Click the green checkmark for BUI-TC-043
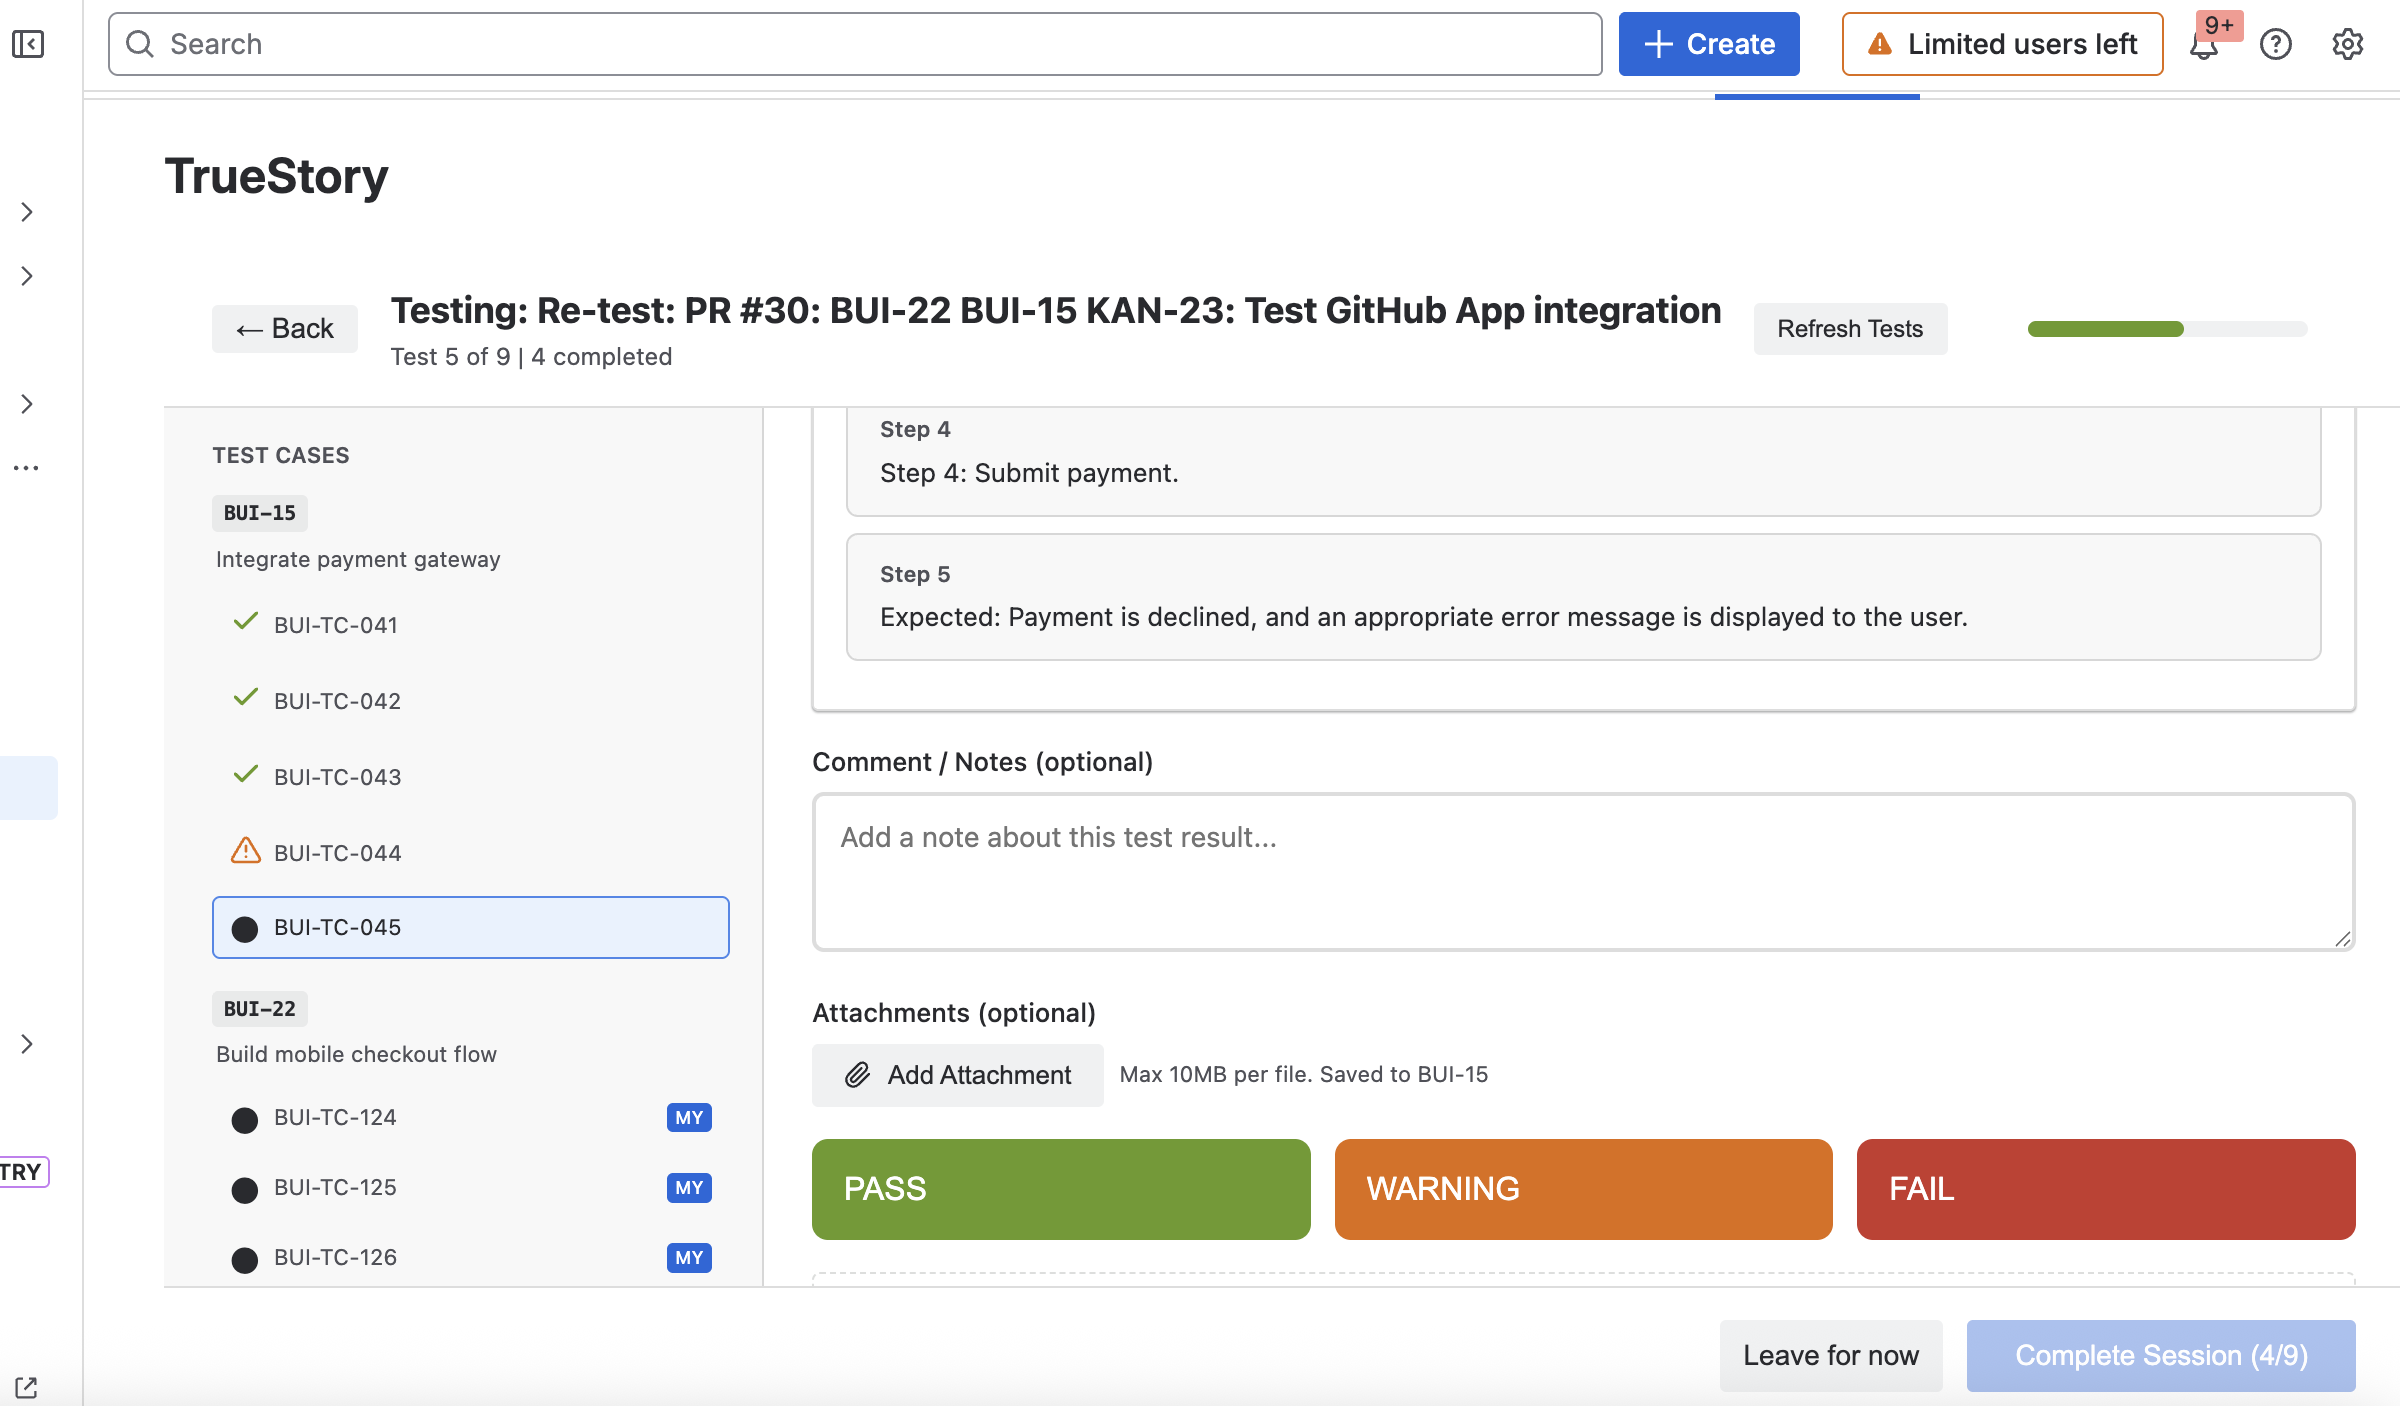 point(245,774)
